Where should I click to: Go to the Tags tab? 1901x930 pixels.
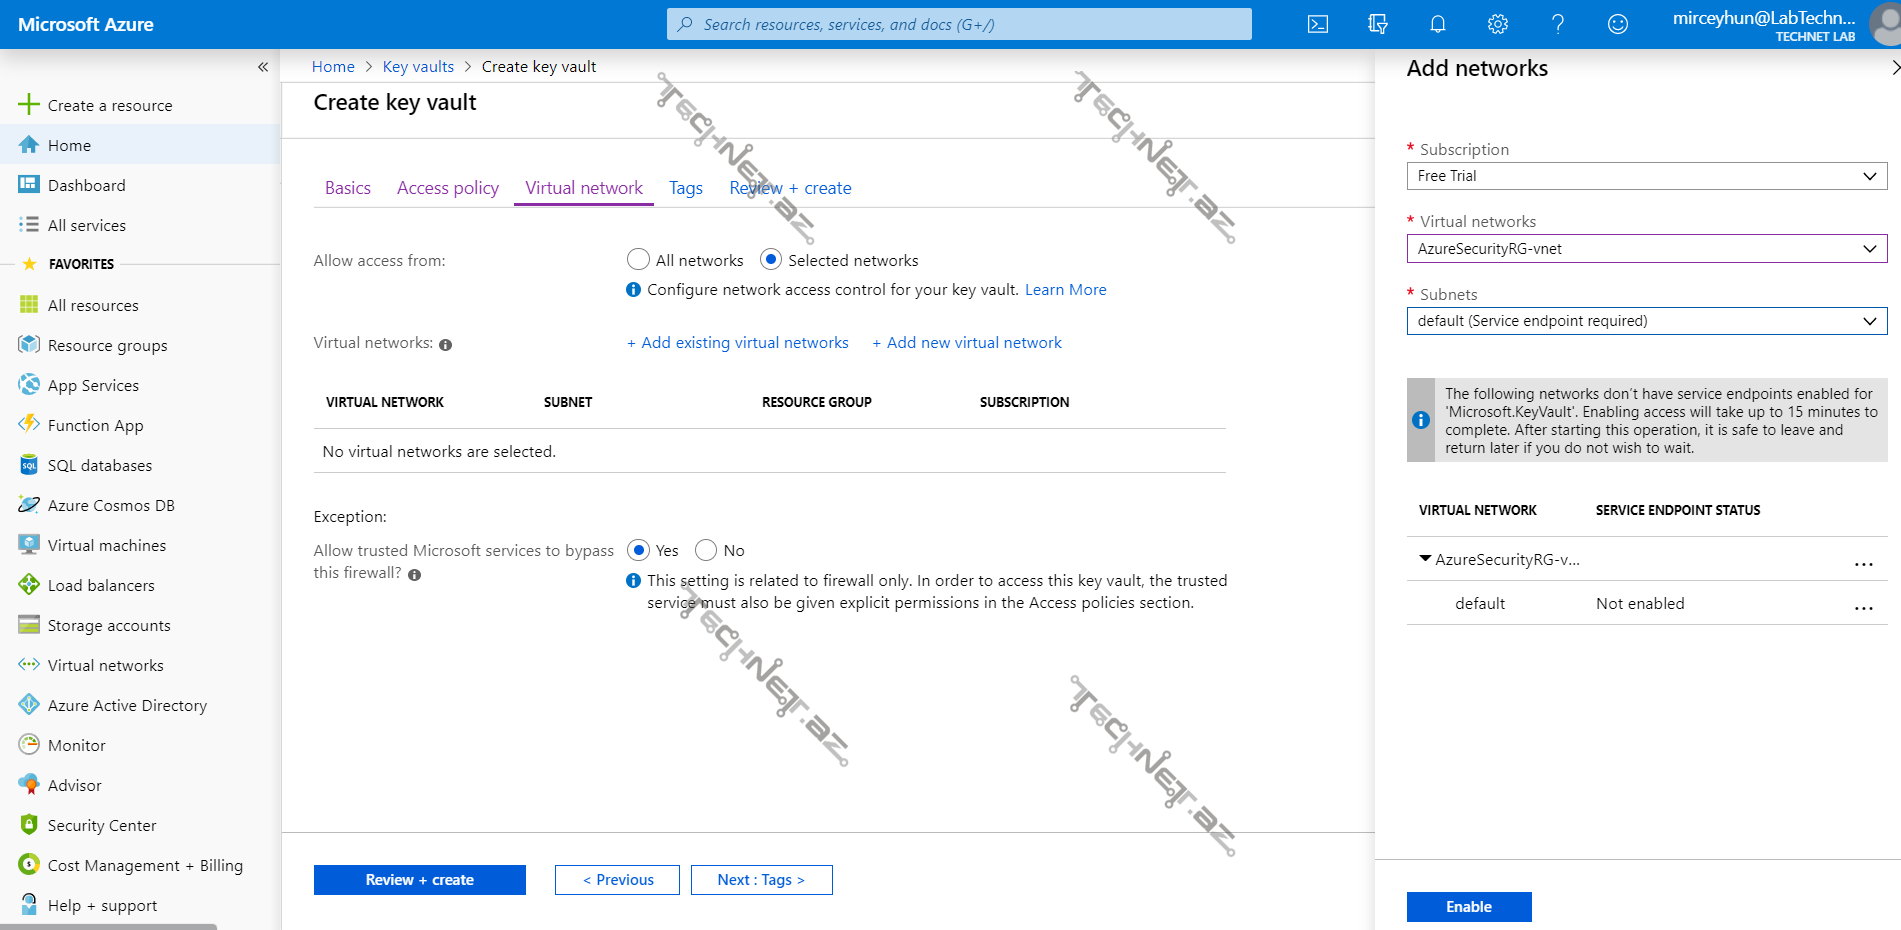click(x=685, y=188)
